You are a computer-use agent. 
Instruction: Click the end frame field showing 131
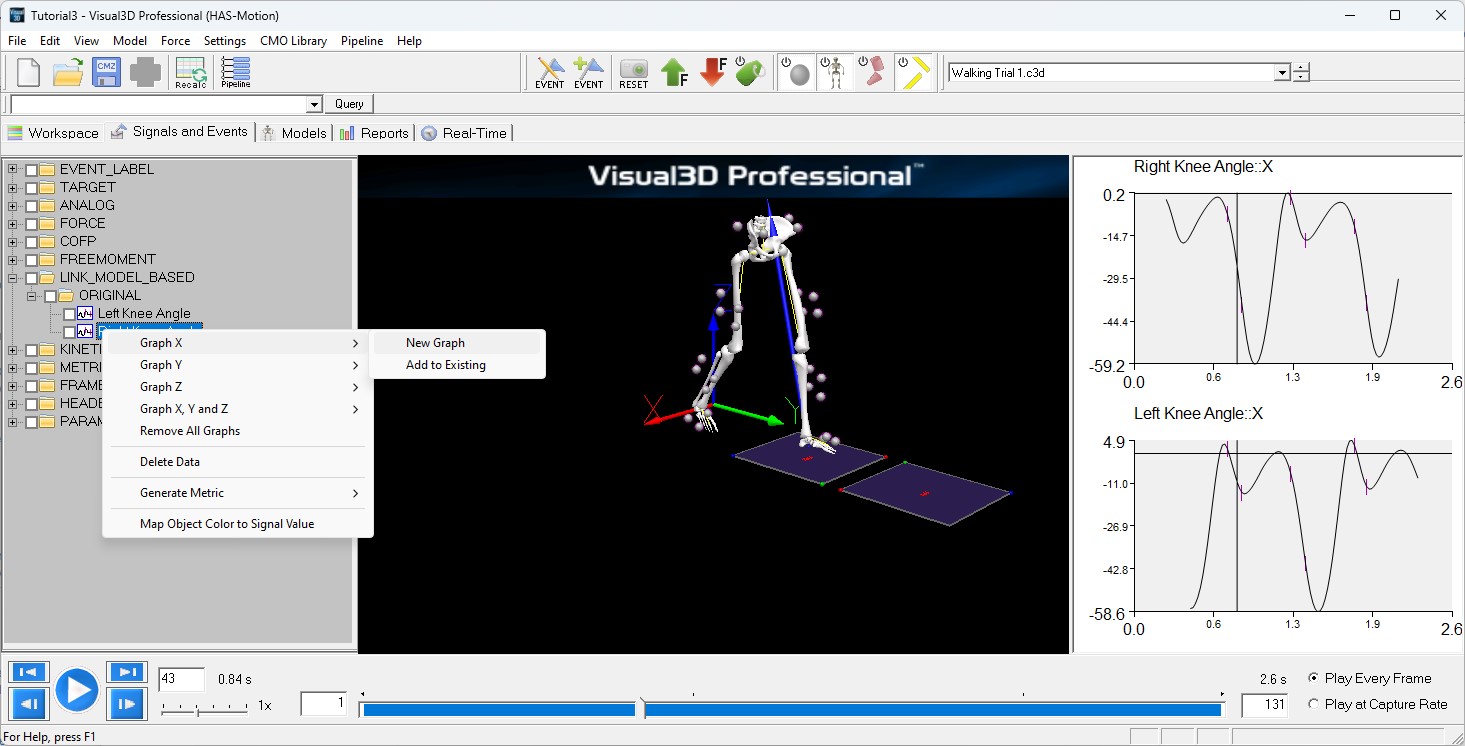(x=1265, y=704)
